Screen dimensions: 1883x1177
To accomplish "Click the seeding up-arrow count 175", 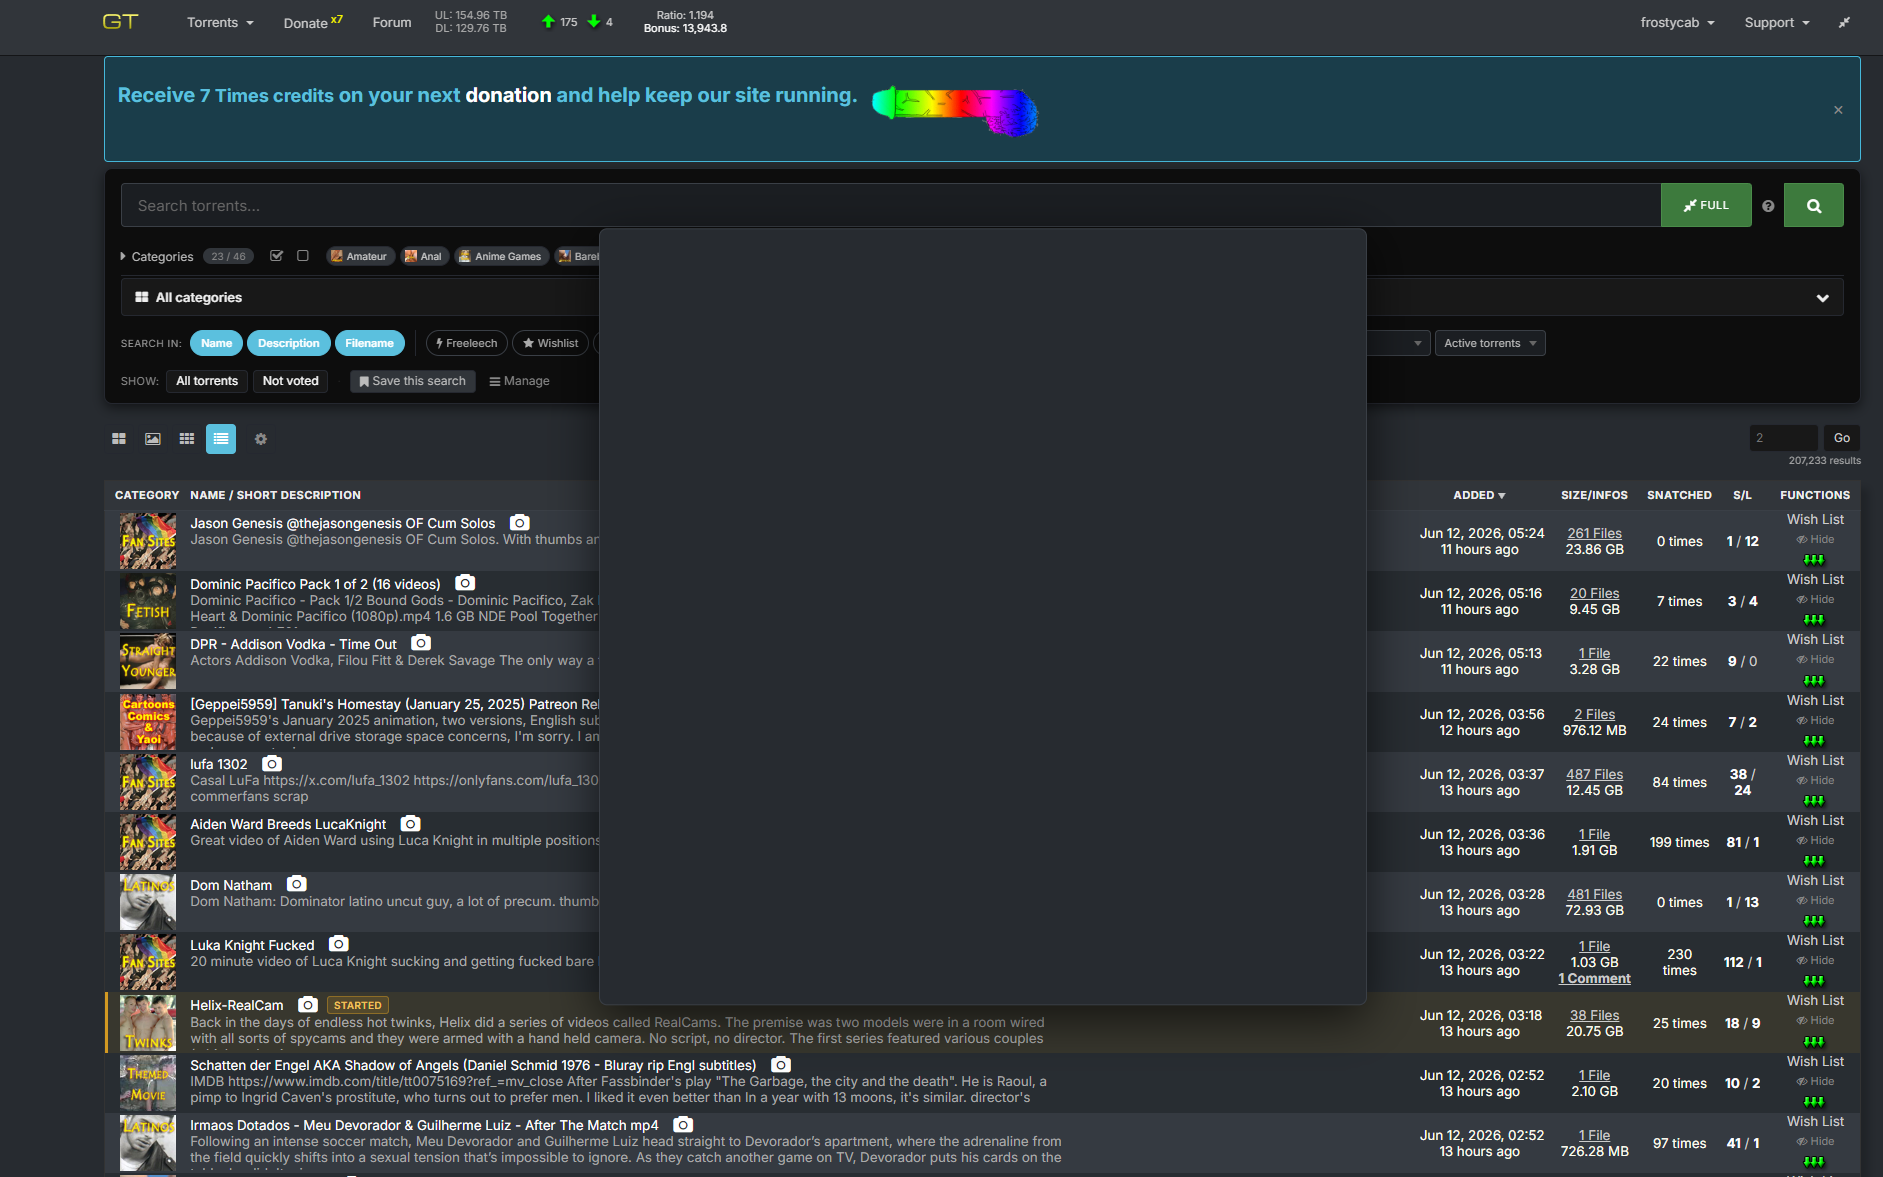I will tap(560, 22).
